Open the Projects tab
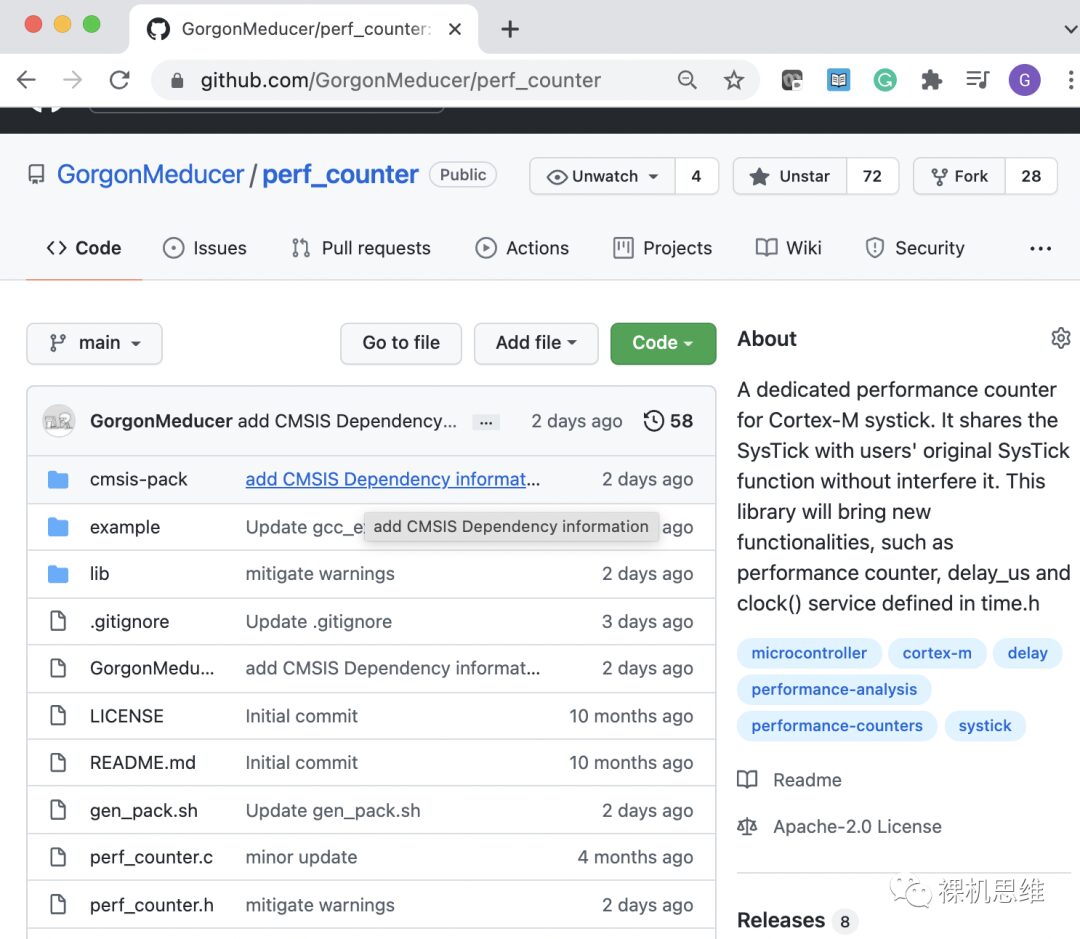Viewport: 1080px width, 939px height. (662, 248)
